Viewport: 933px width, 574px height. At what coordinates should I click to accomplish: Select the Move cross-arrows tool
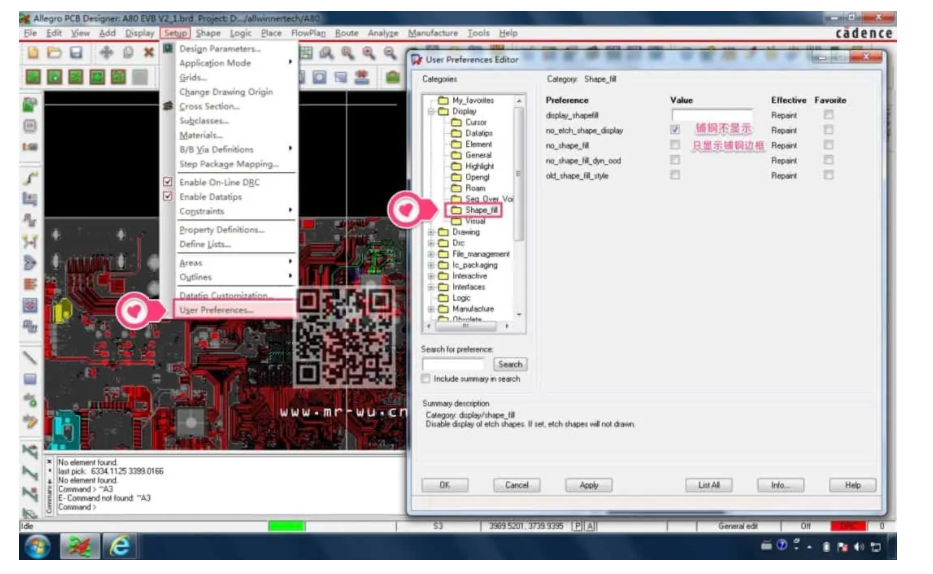point(106,52)
